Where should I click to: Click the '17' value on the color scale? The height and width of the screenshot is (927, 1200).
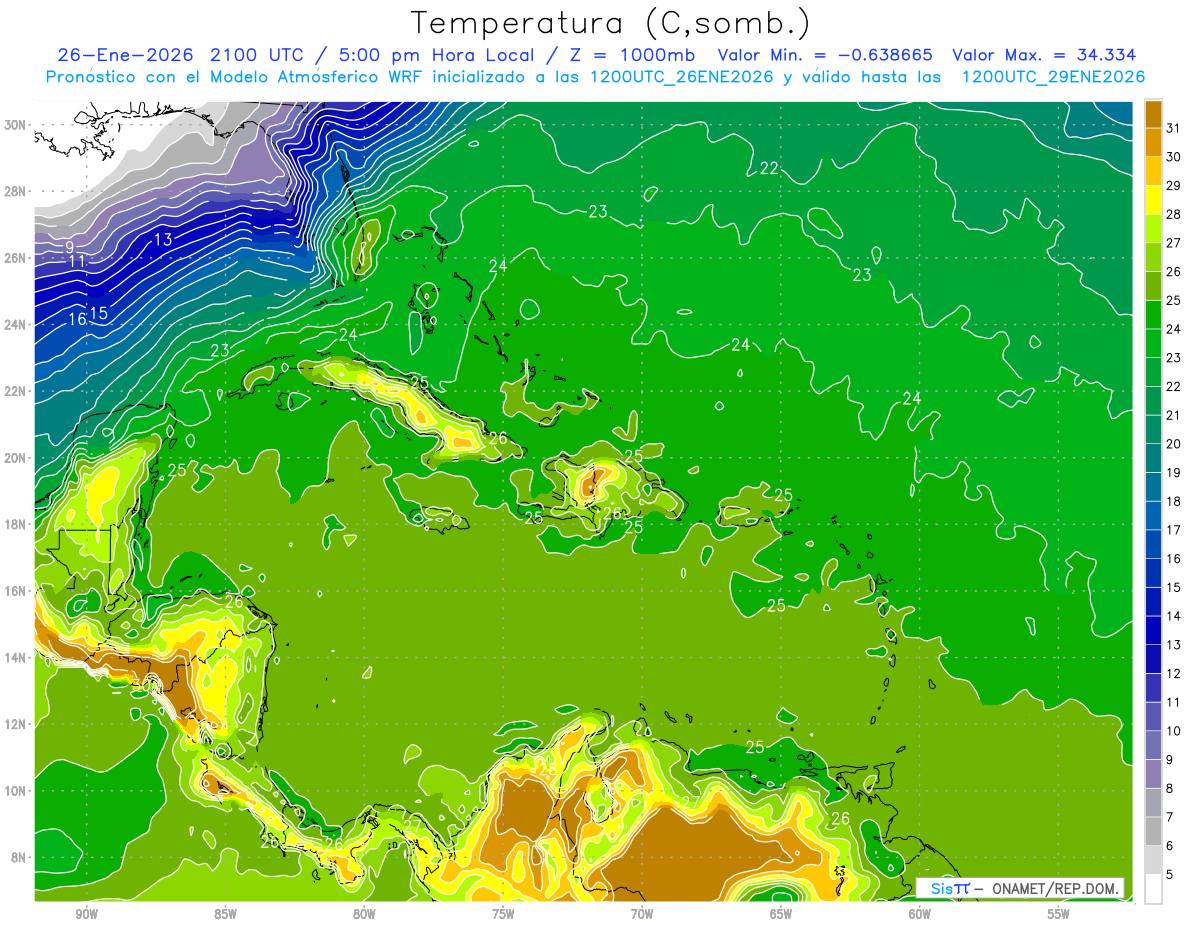[x=1175, y=530]
